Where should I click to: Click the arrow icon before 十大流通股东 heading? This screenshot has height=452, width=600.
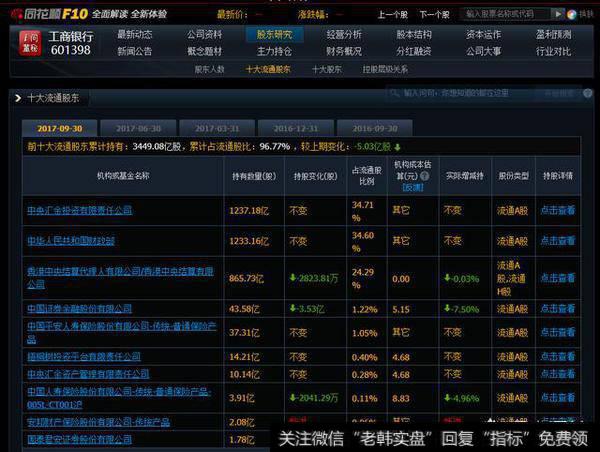(18, 98)
